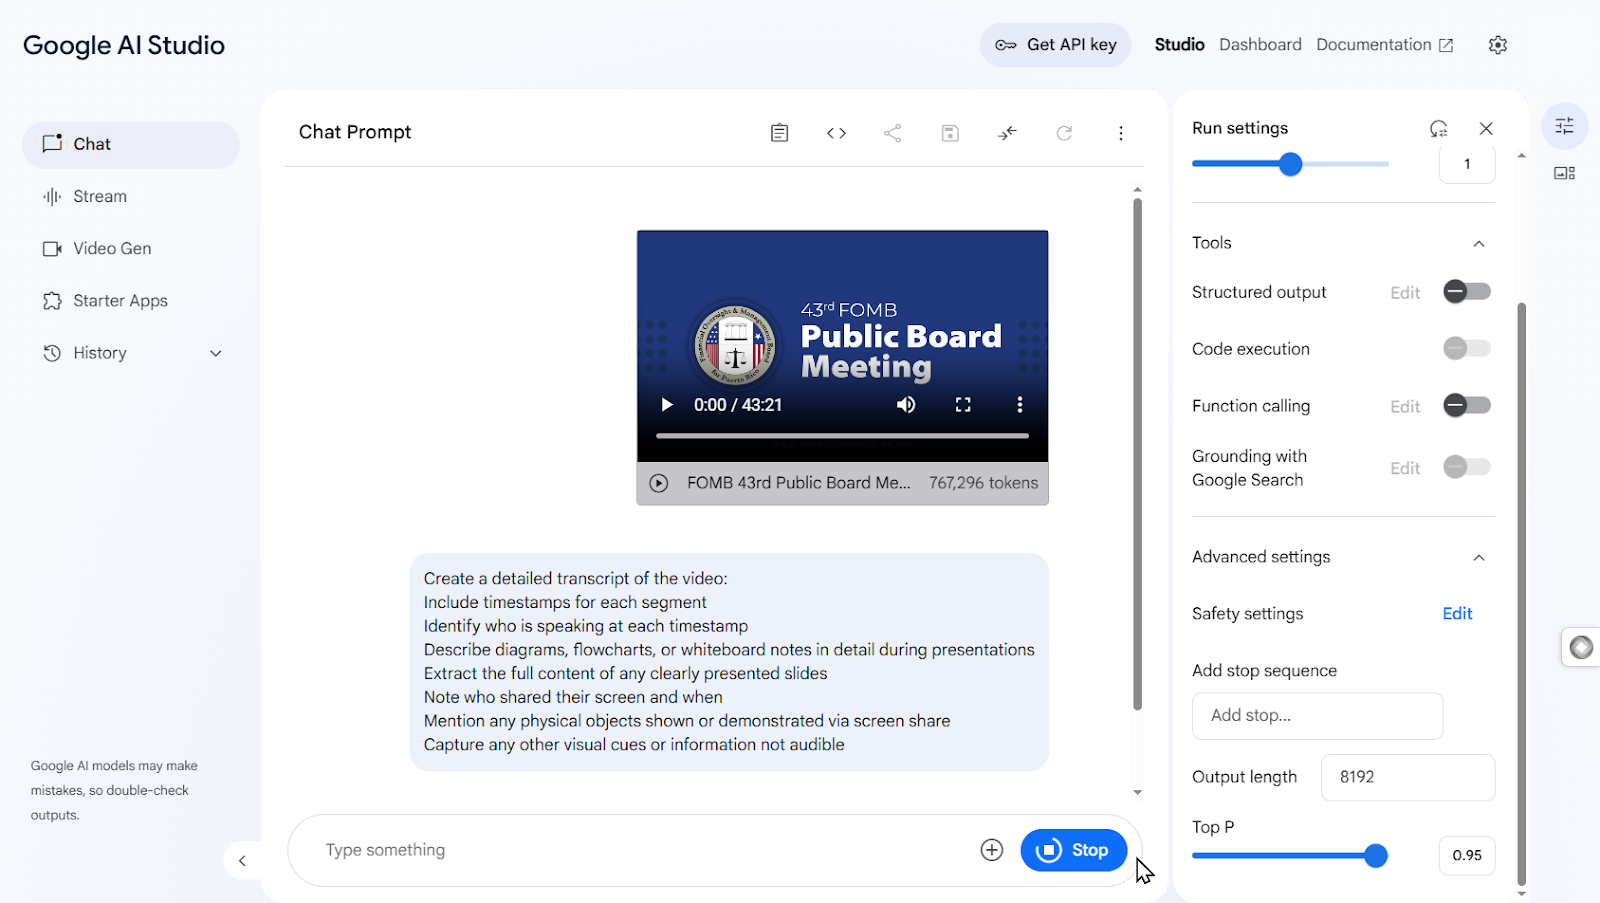Image resolution: width=1600 pixels, height=903 pixels.
Task: Expand the History dropdown arrow
Action: coord(216,353)
